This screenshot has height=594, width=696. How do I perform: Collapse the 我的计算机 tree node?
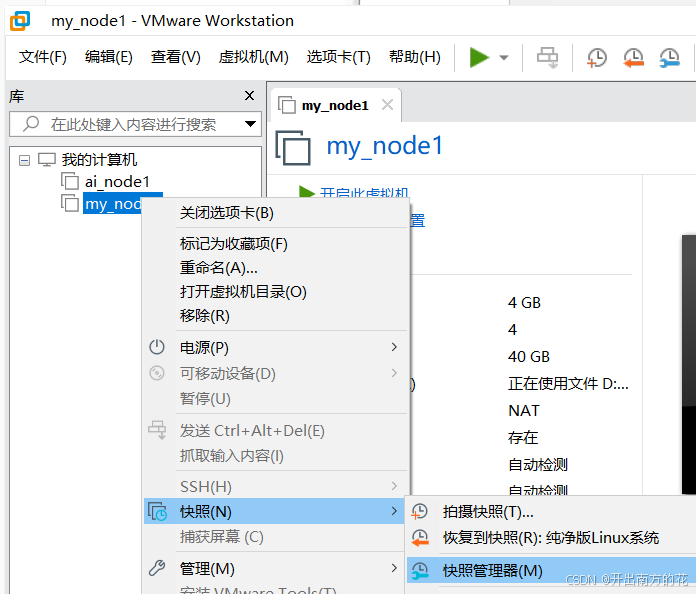24,160
